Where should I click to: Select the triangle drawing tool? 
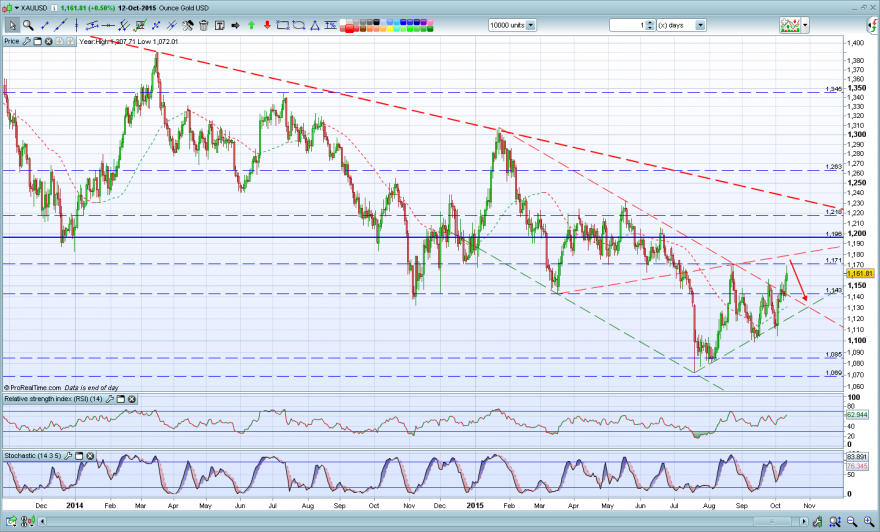click(x=315, y=25)
